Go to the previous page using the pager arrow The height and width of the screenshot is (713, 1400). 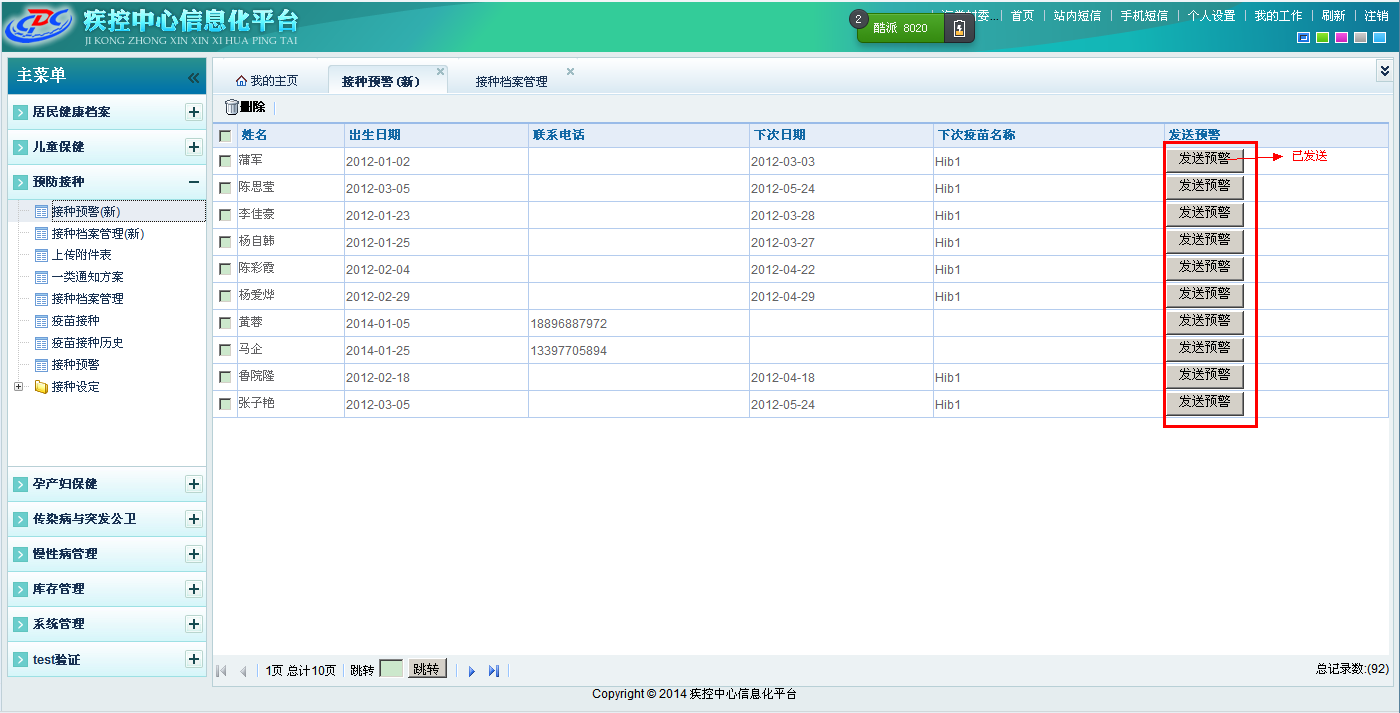[243, 671]
